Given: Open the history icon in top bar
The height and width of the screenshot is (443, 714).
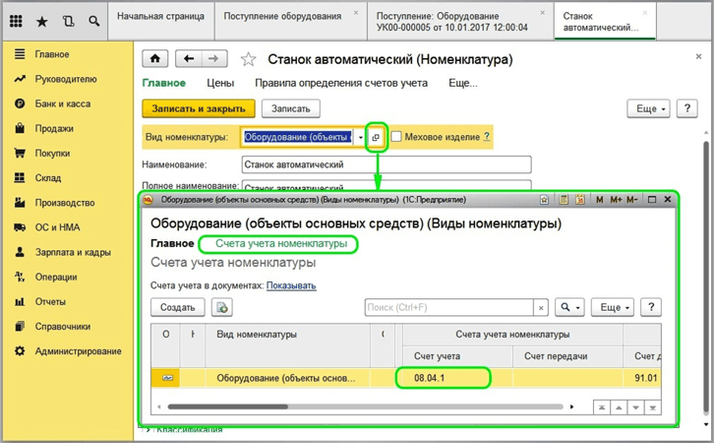Looking at the screenshot, I should point(69,20).
